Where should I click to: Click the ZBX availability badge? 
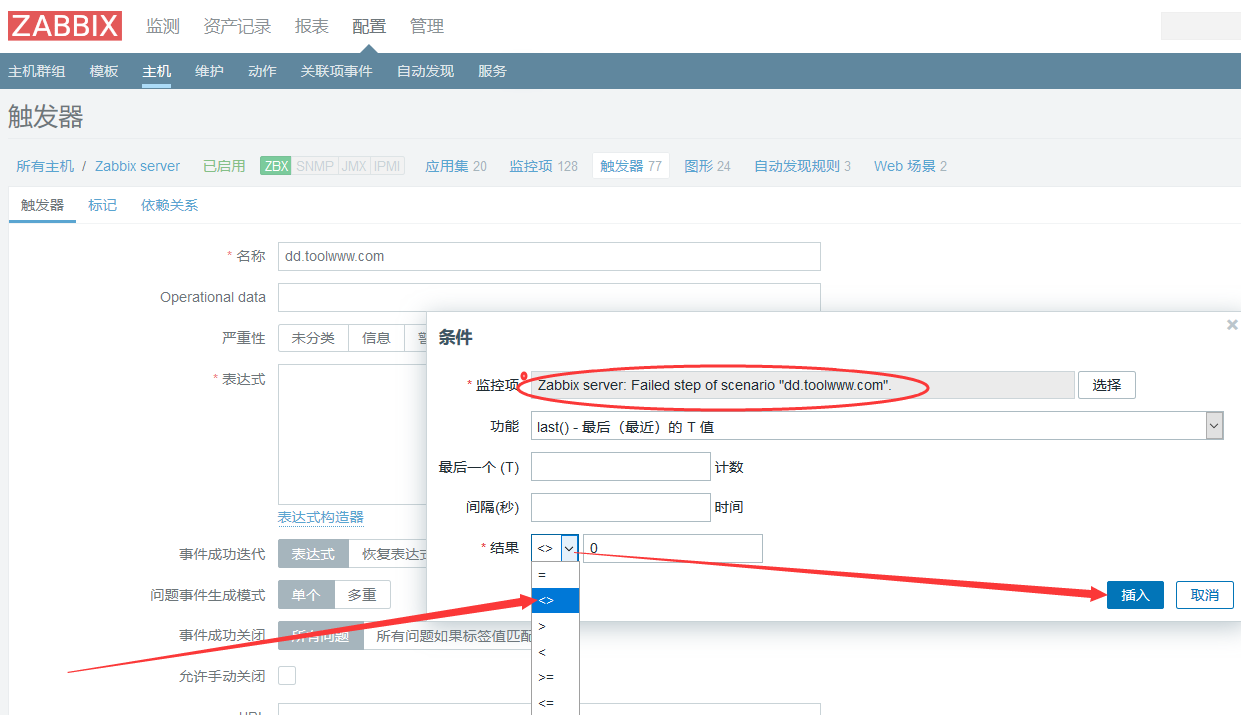[x=275, y=166]
